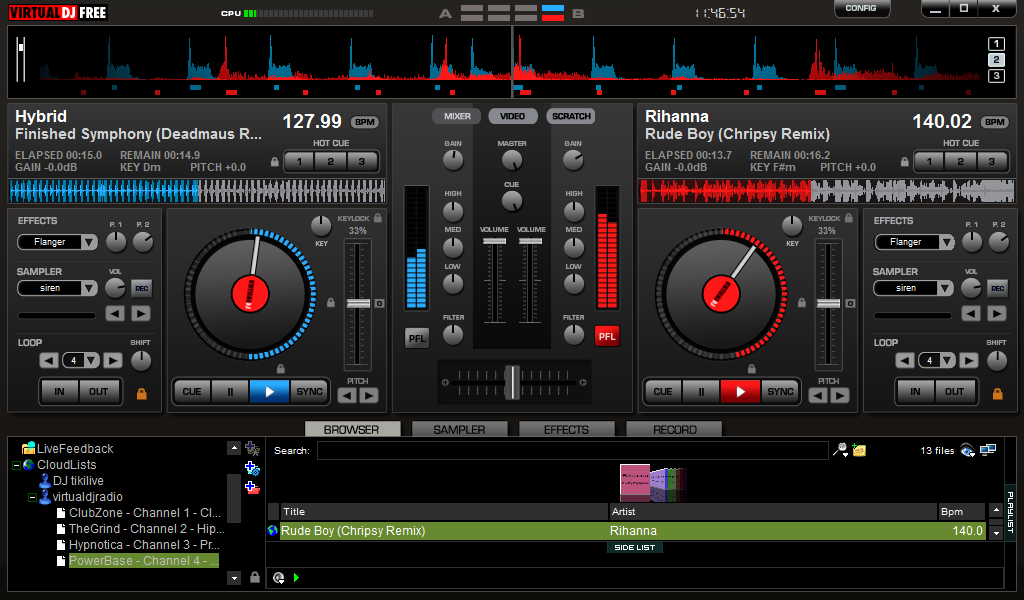The width and height of the screenshot is (1024, 600).
Task: Halve the loop length on left deck
Action: pyautogui.click(x=49, y=360)
